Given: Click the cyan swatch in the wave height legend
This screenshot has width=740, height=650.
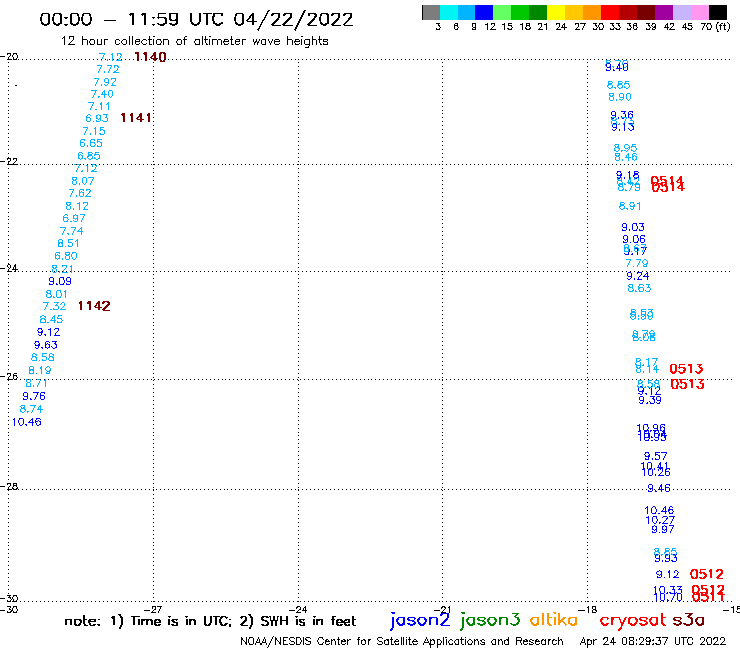Looking at the screenshot, I should pos(448,12).
